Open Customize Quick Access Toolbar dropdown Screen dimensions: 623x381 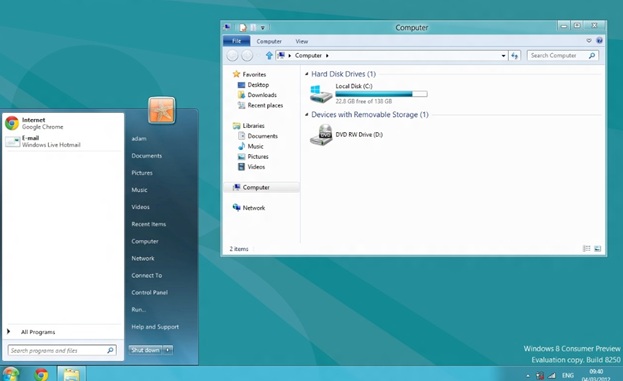(x=263, y=28)
